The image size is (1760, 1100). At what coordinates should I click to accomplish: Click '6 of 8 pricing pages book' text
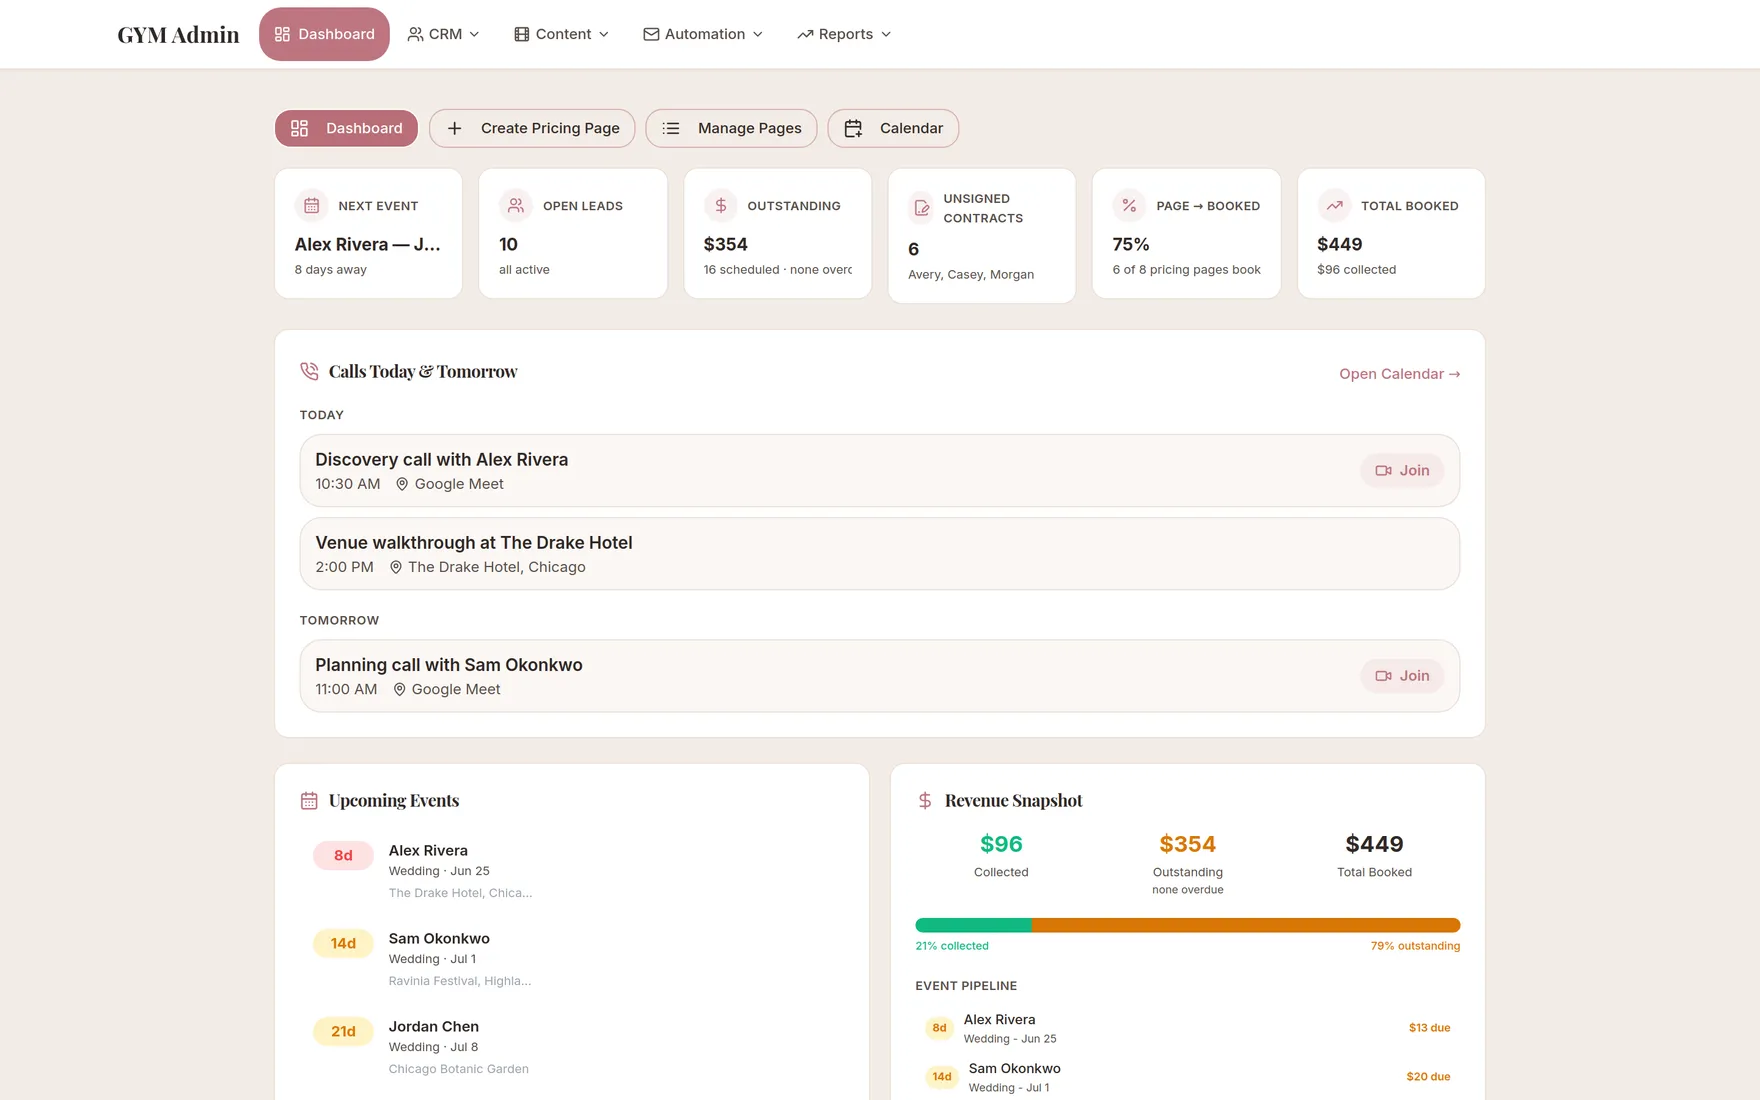1186,270
